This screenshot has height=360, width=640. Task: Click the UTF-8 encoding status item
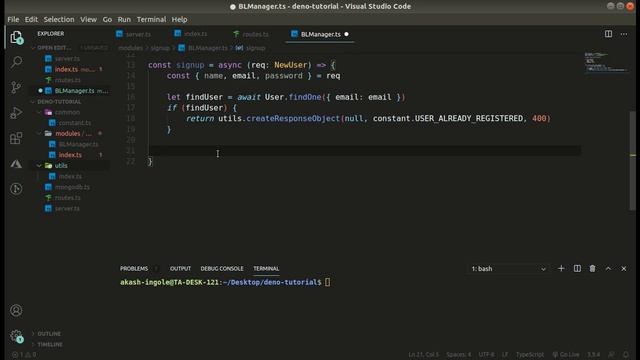coord(486,355)
